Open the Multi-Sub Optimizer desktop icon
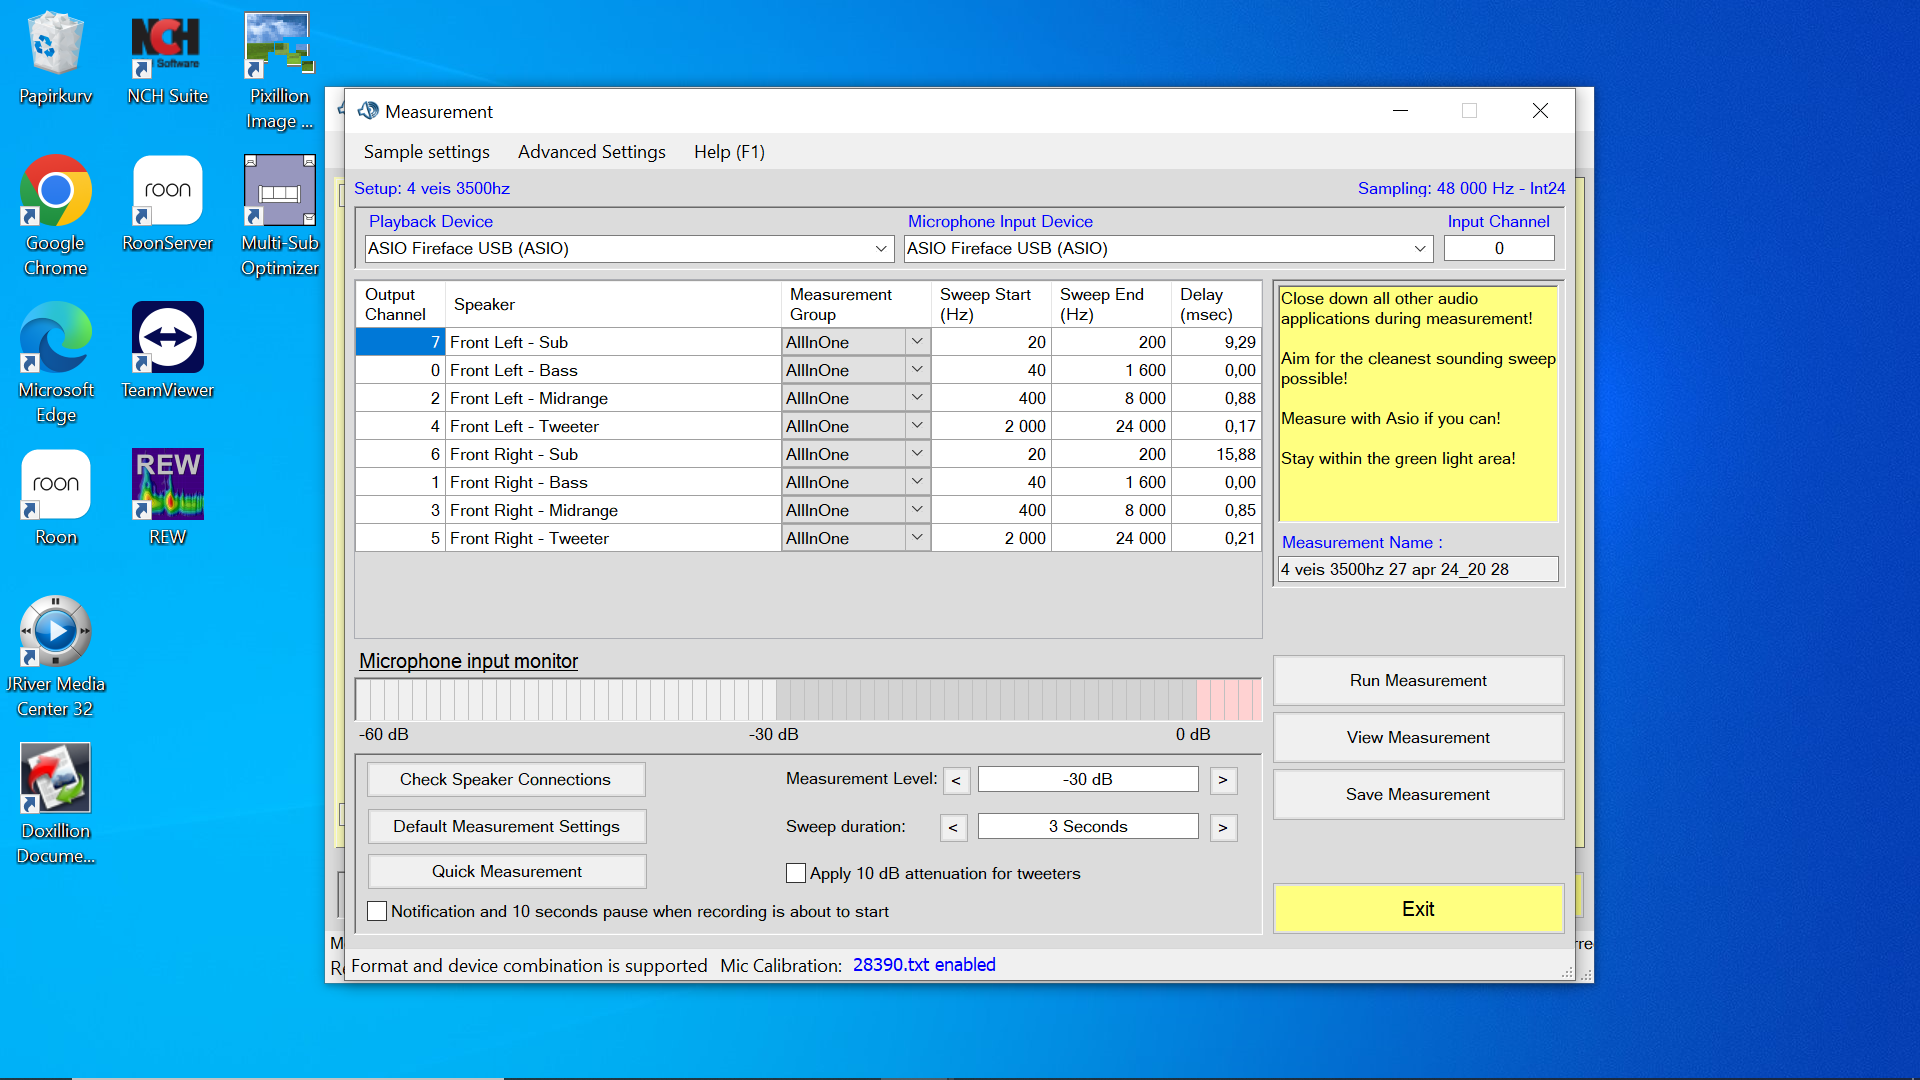 point(279,192)
